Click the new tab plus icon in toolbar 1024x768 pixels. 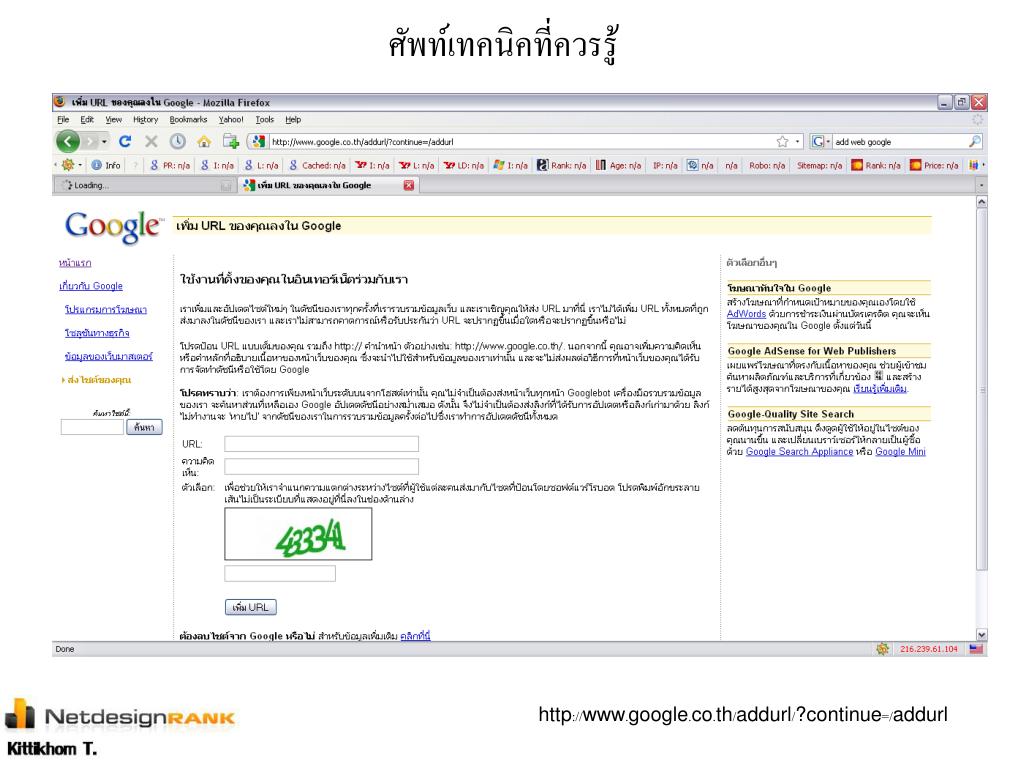pos(231,141)
